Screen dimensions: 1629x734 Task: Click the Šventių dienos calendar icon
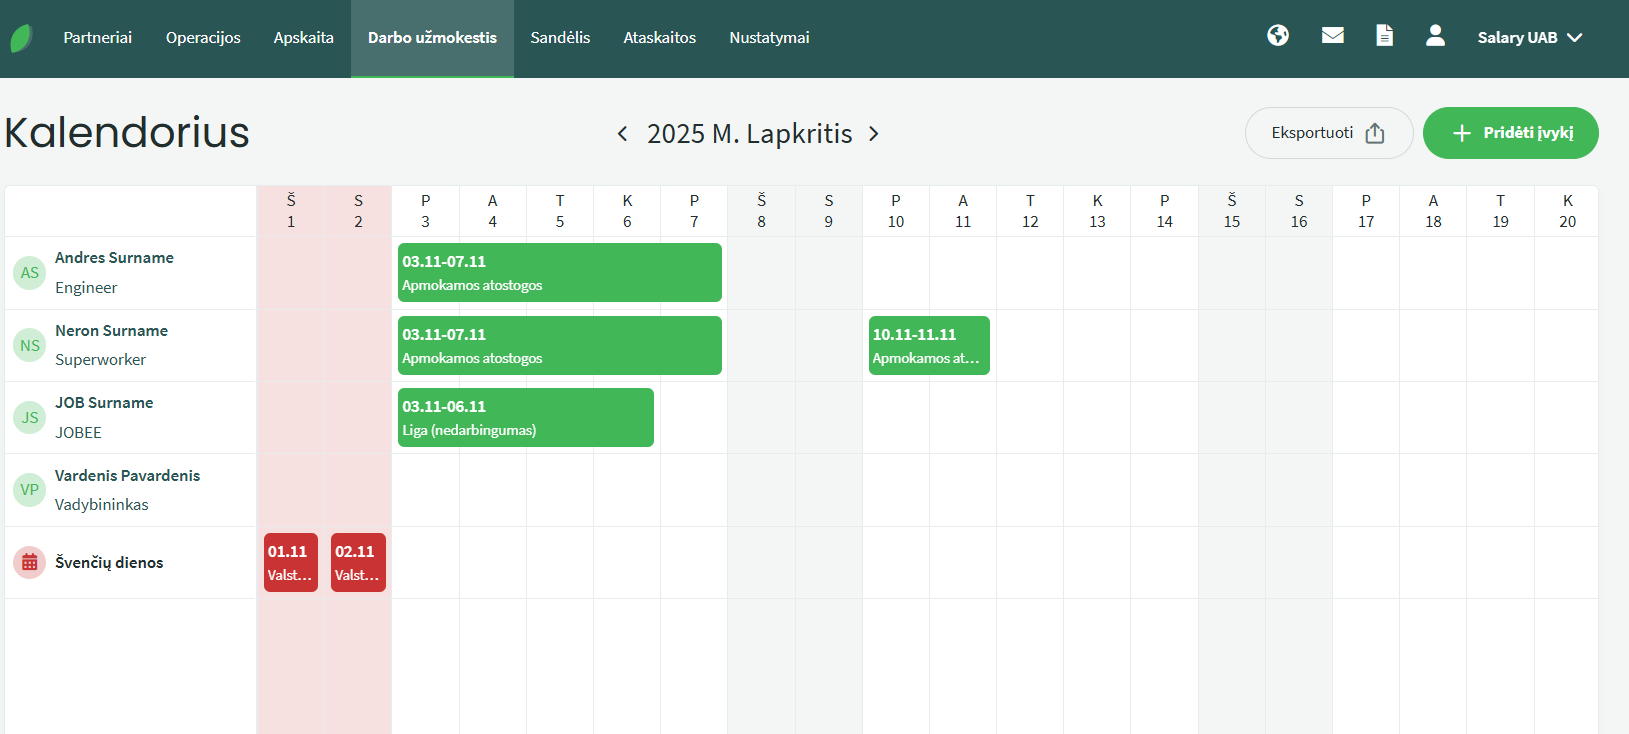click(x=30, y=563)
